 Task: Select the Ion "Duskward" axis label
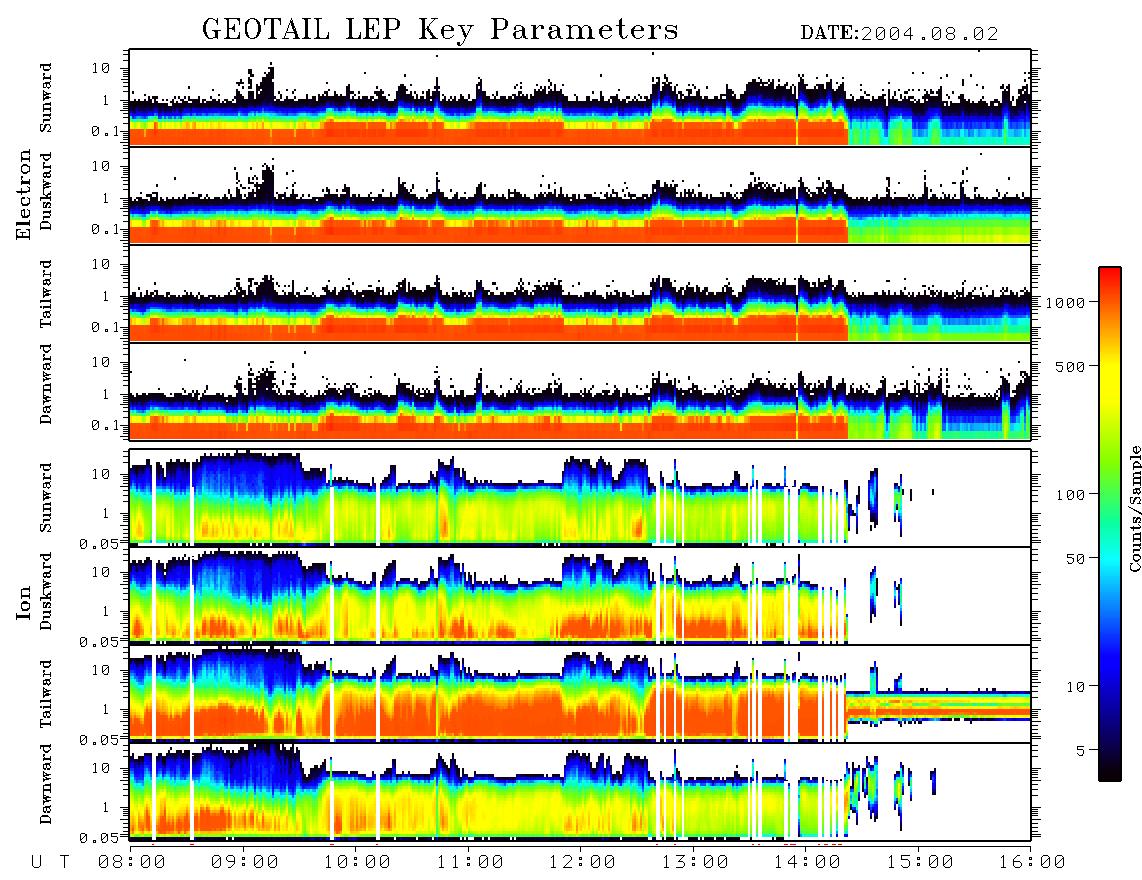pyautogui.click(x=46, y=591)
